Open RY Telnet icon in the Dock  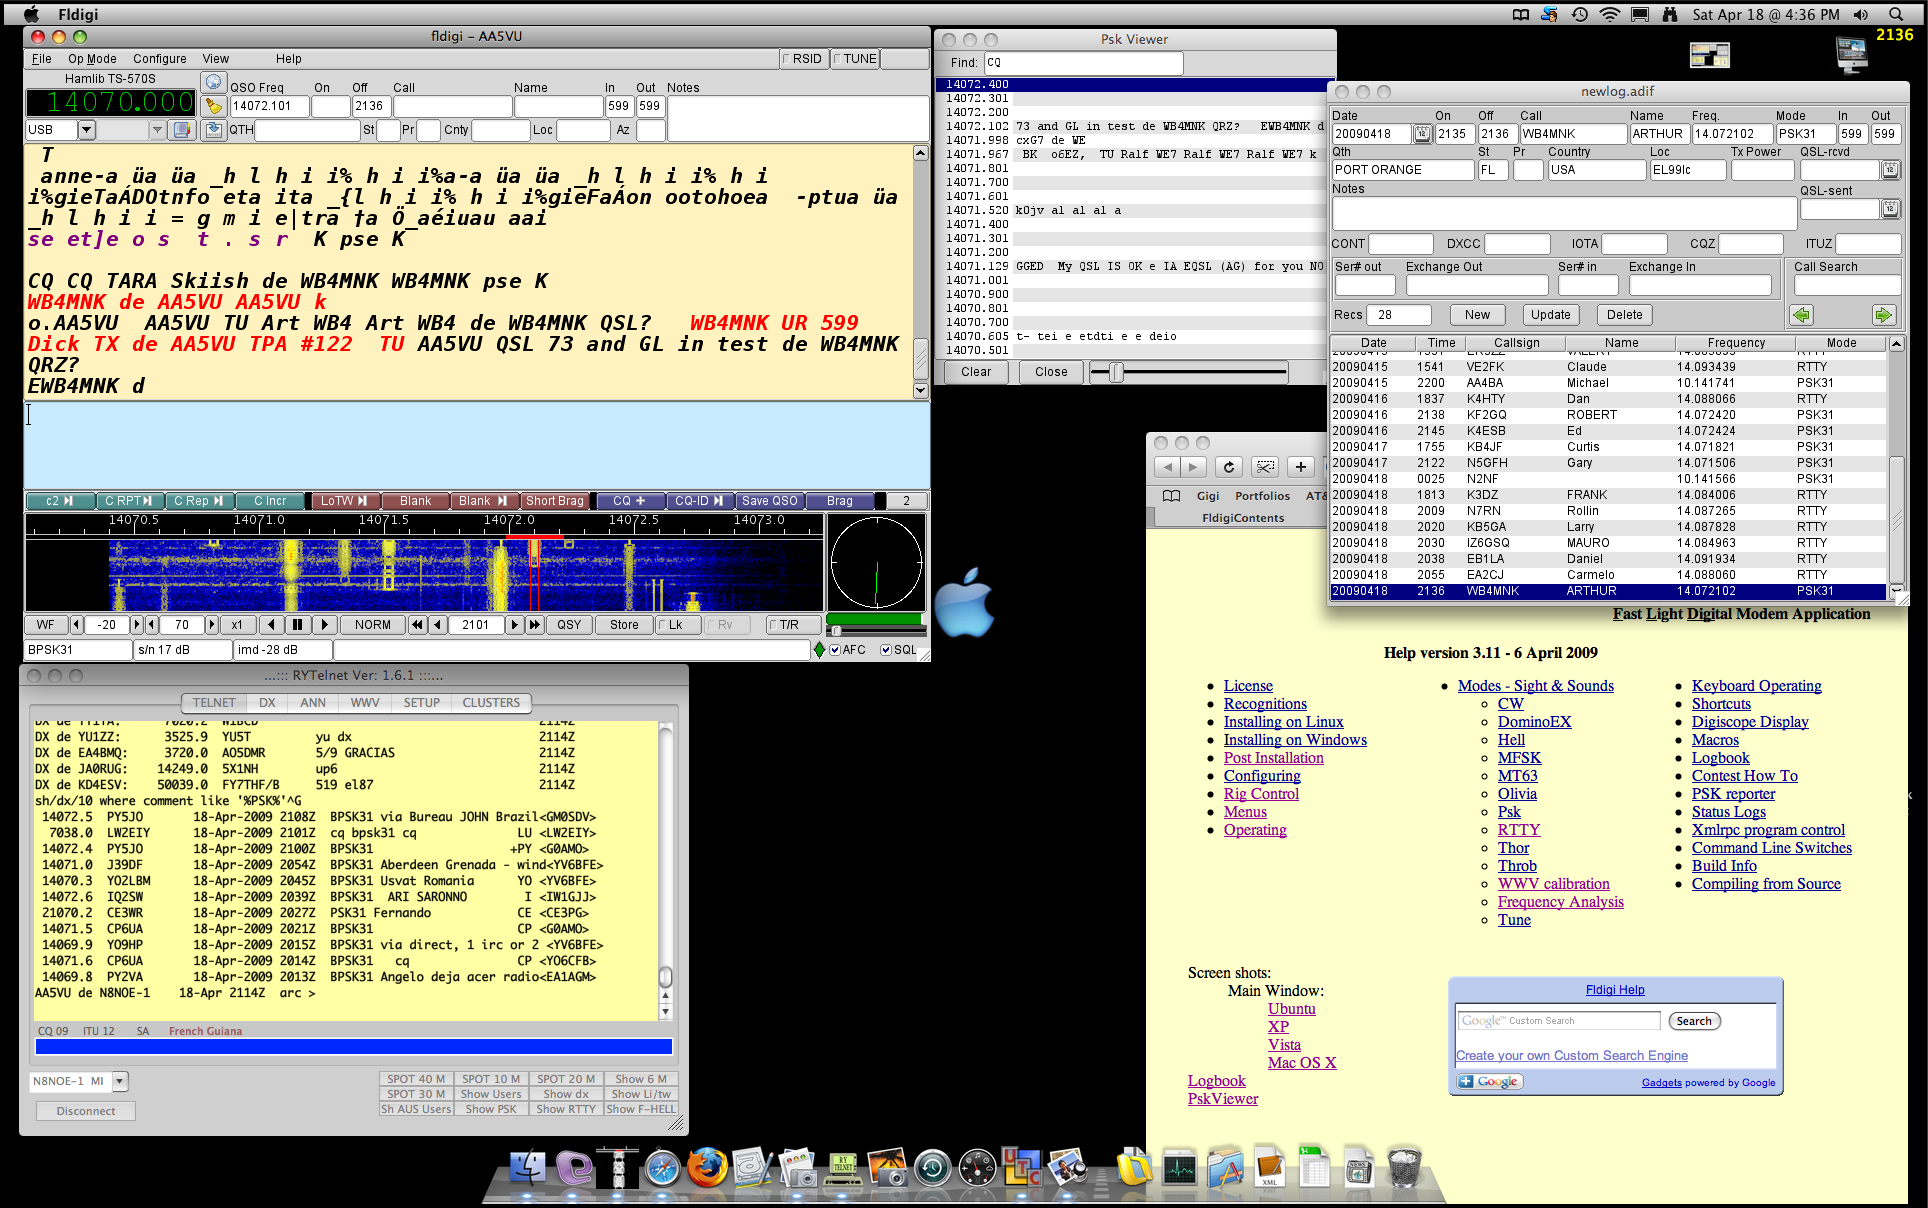(843, 1167)
